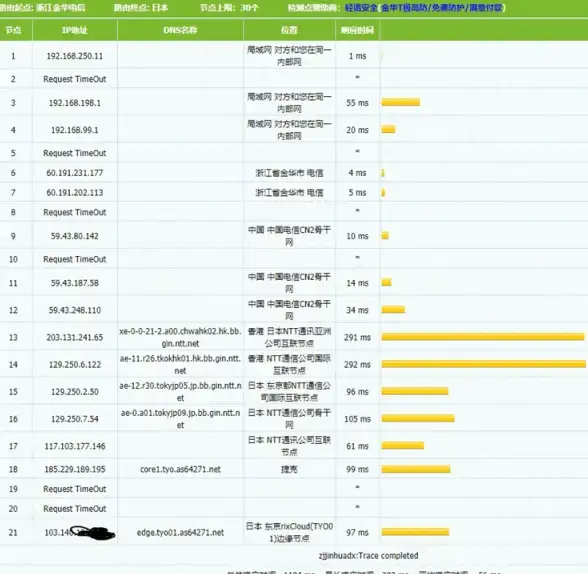Image resolution: width=588 pixels, height=574 pixels.
Task: Select the partially redacted 103.14 IP address
Action: click(x=79, y=532)
